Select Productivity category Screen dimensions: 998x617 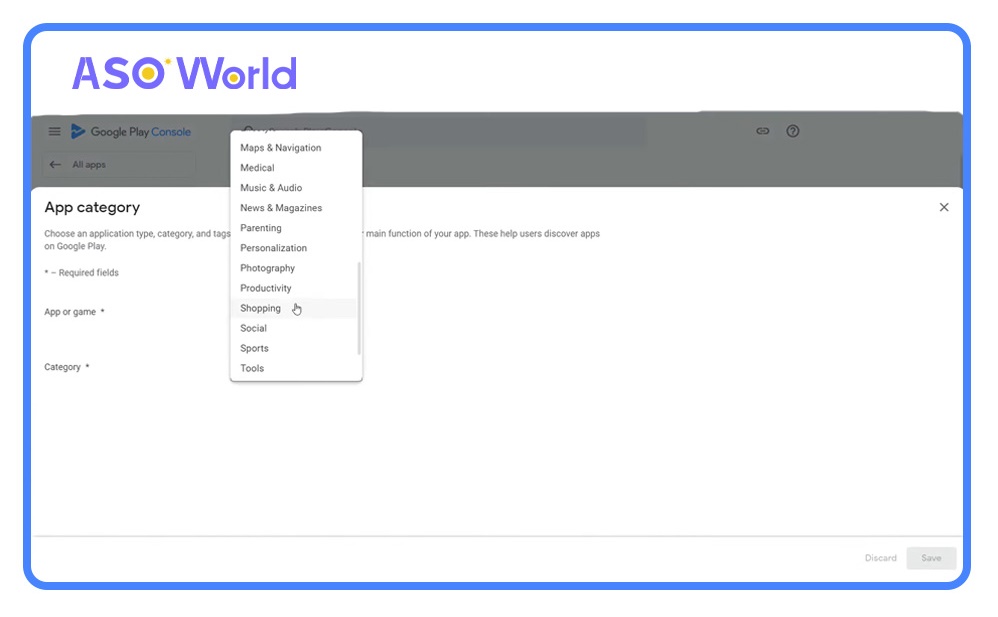pyautogui.click(x=294, y=288)
